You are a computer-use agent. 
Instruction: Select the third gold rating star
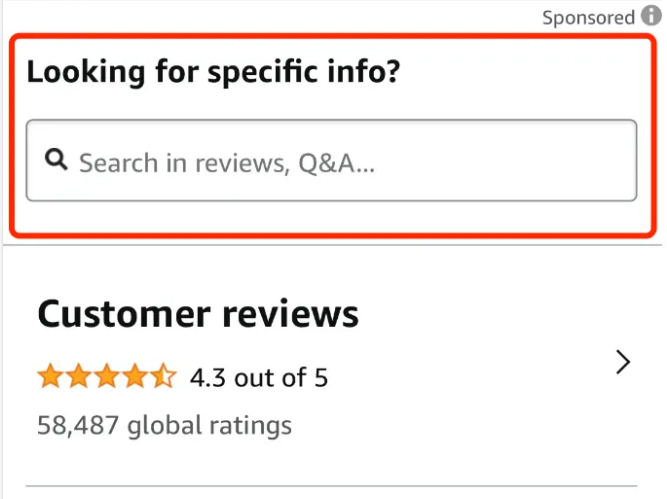point(107,376)
